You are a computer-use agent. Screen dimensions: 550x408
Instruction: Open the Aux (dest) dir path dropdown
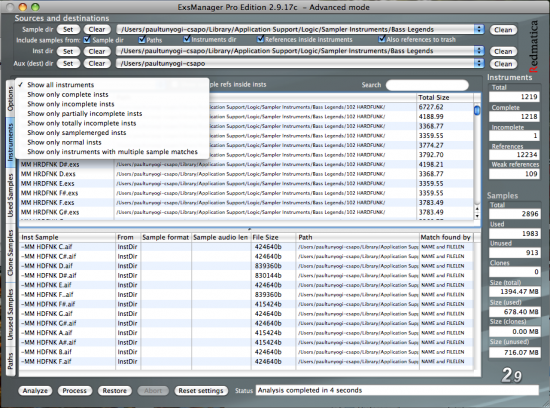[x=479, y=63]
